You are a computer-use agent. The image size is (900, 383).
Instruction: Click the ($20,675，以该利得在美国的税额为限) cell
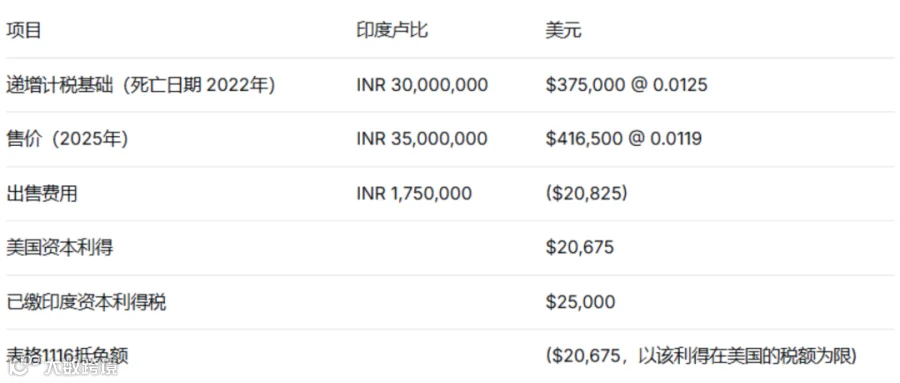coord(701,356)
